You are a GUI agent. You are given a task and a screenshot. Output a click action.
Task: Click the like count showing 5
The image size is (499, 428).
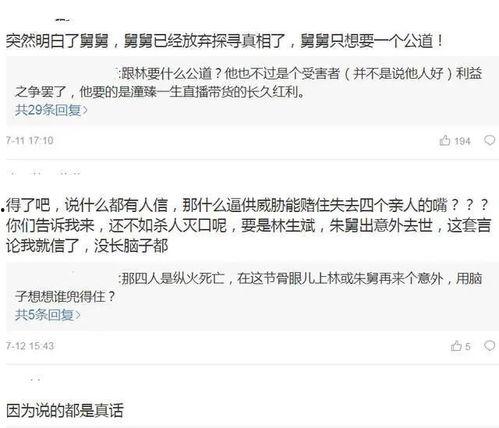[x=468, y=347]
